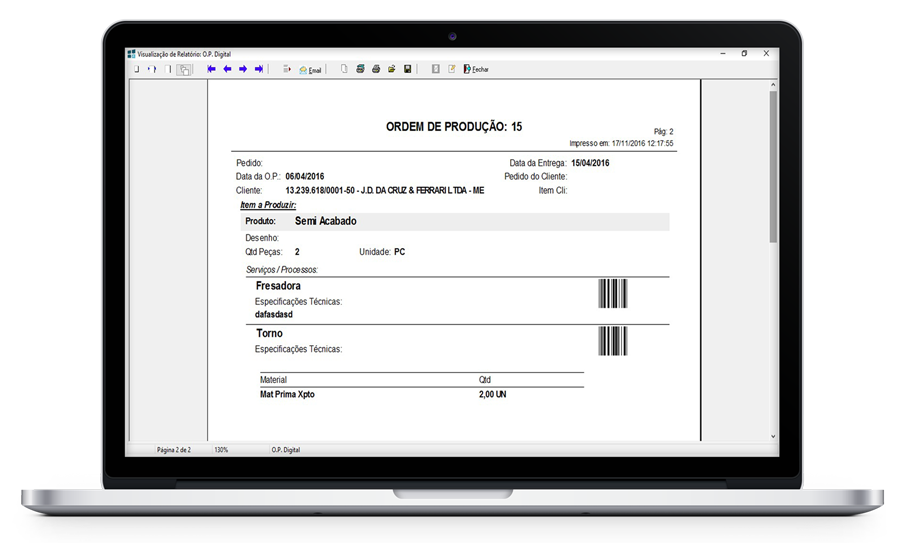Jump to the last page arrow
The image size is (900, 543).
[259, 69]
